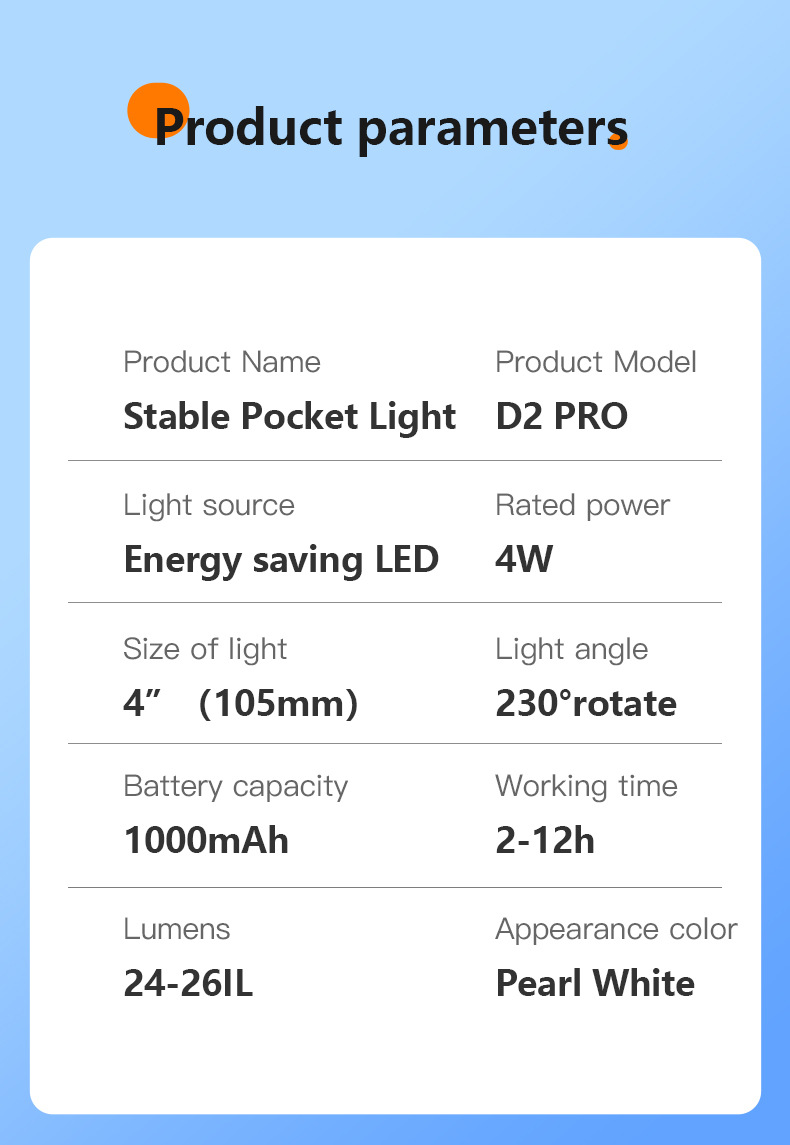The width and height of the screenshot is (790, 1145).
Task: Click the "1000mAh" battery value
Action: point(206,841)
